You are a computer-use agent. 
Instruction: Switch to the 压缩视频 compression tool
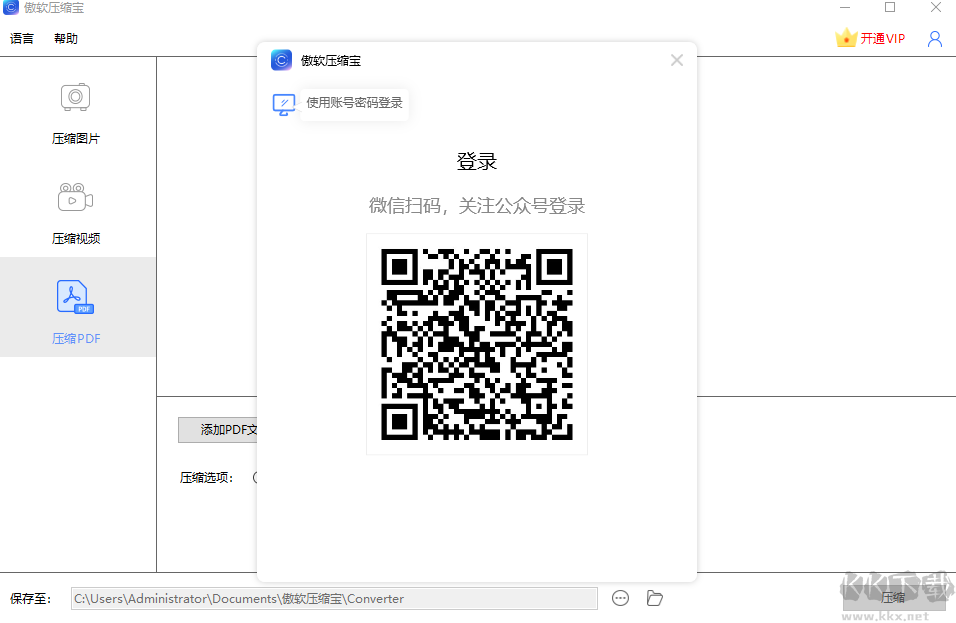tap(75, 211)
